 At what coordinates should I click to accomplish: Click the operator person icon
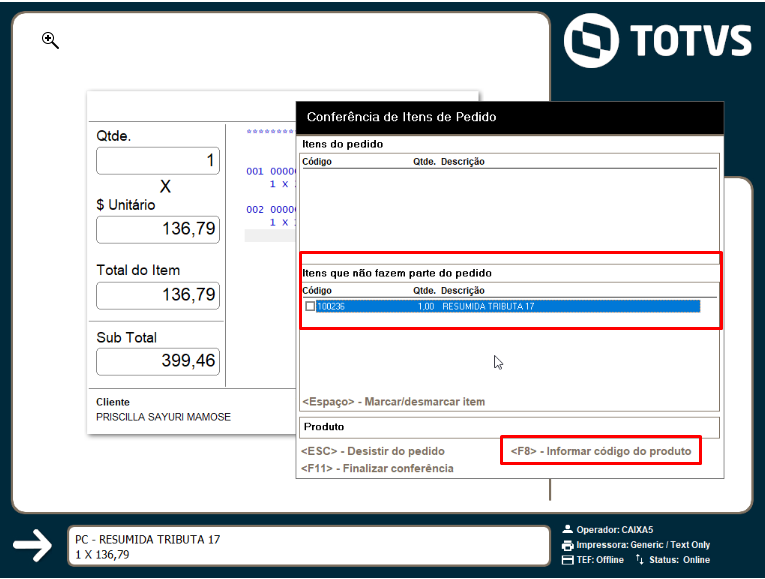(x=567, y=529)
